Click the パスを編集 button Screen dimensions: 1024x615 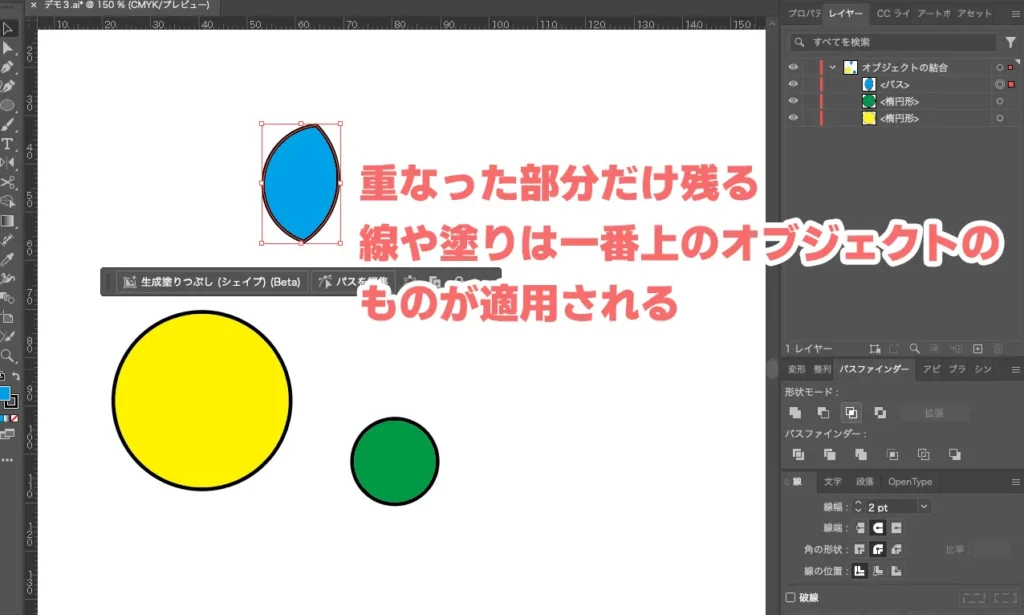point(355,281)
